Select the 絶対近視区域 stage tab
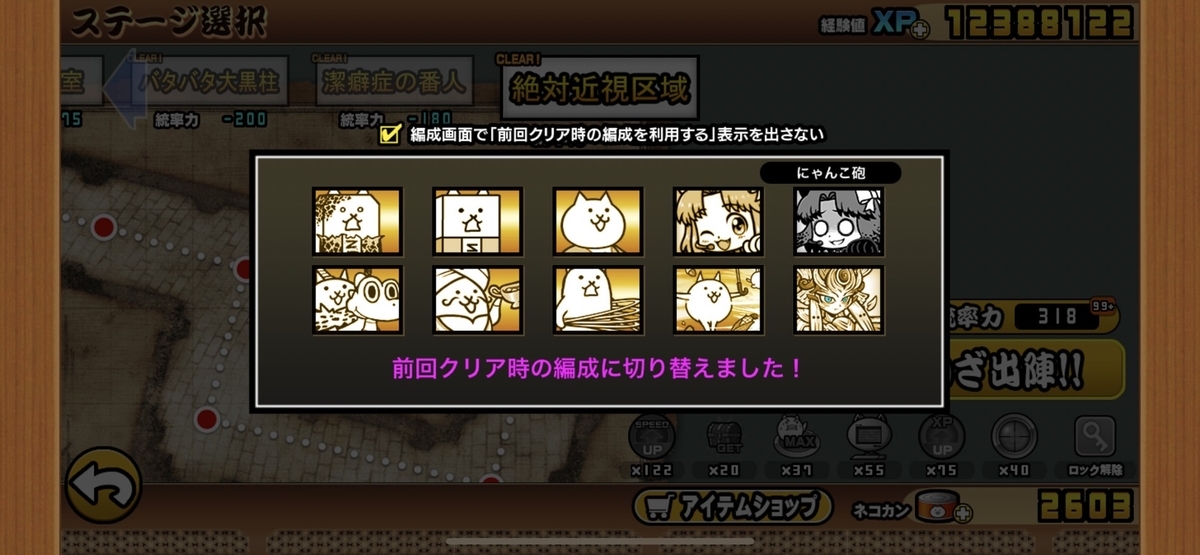 [x=599, y=89]
